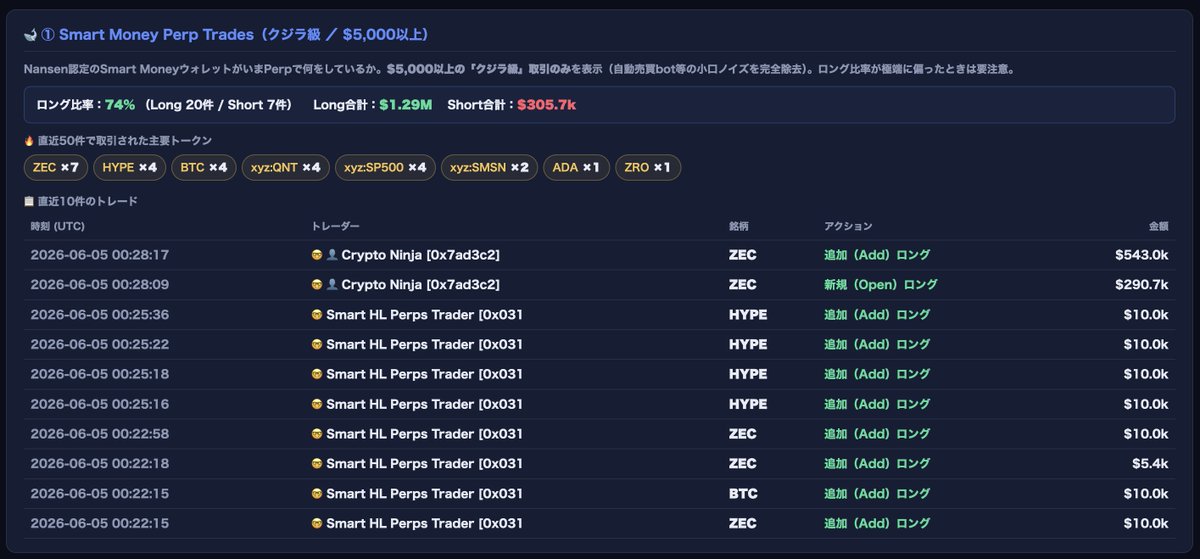Open Smart HL Perps Trader at 00:25:36
The height and width of the screenshot is (559, 1200).
click(424, 315)
